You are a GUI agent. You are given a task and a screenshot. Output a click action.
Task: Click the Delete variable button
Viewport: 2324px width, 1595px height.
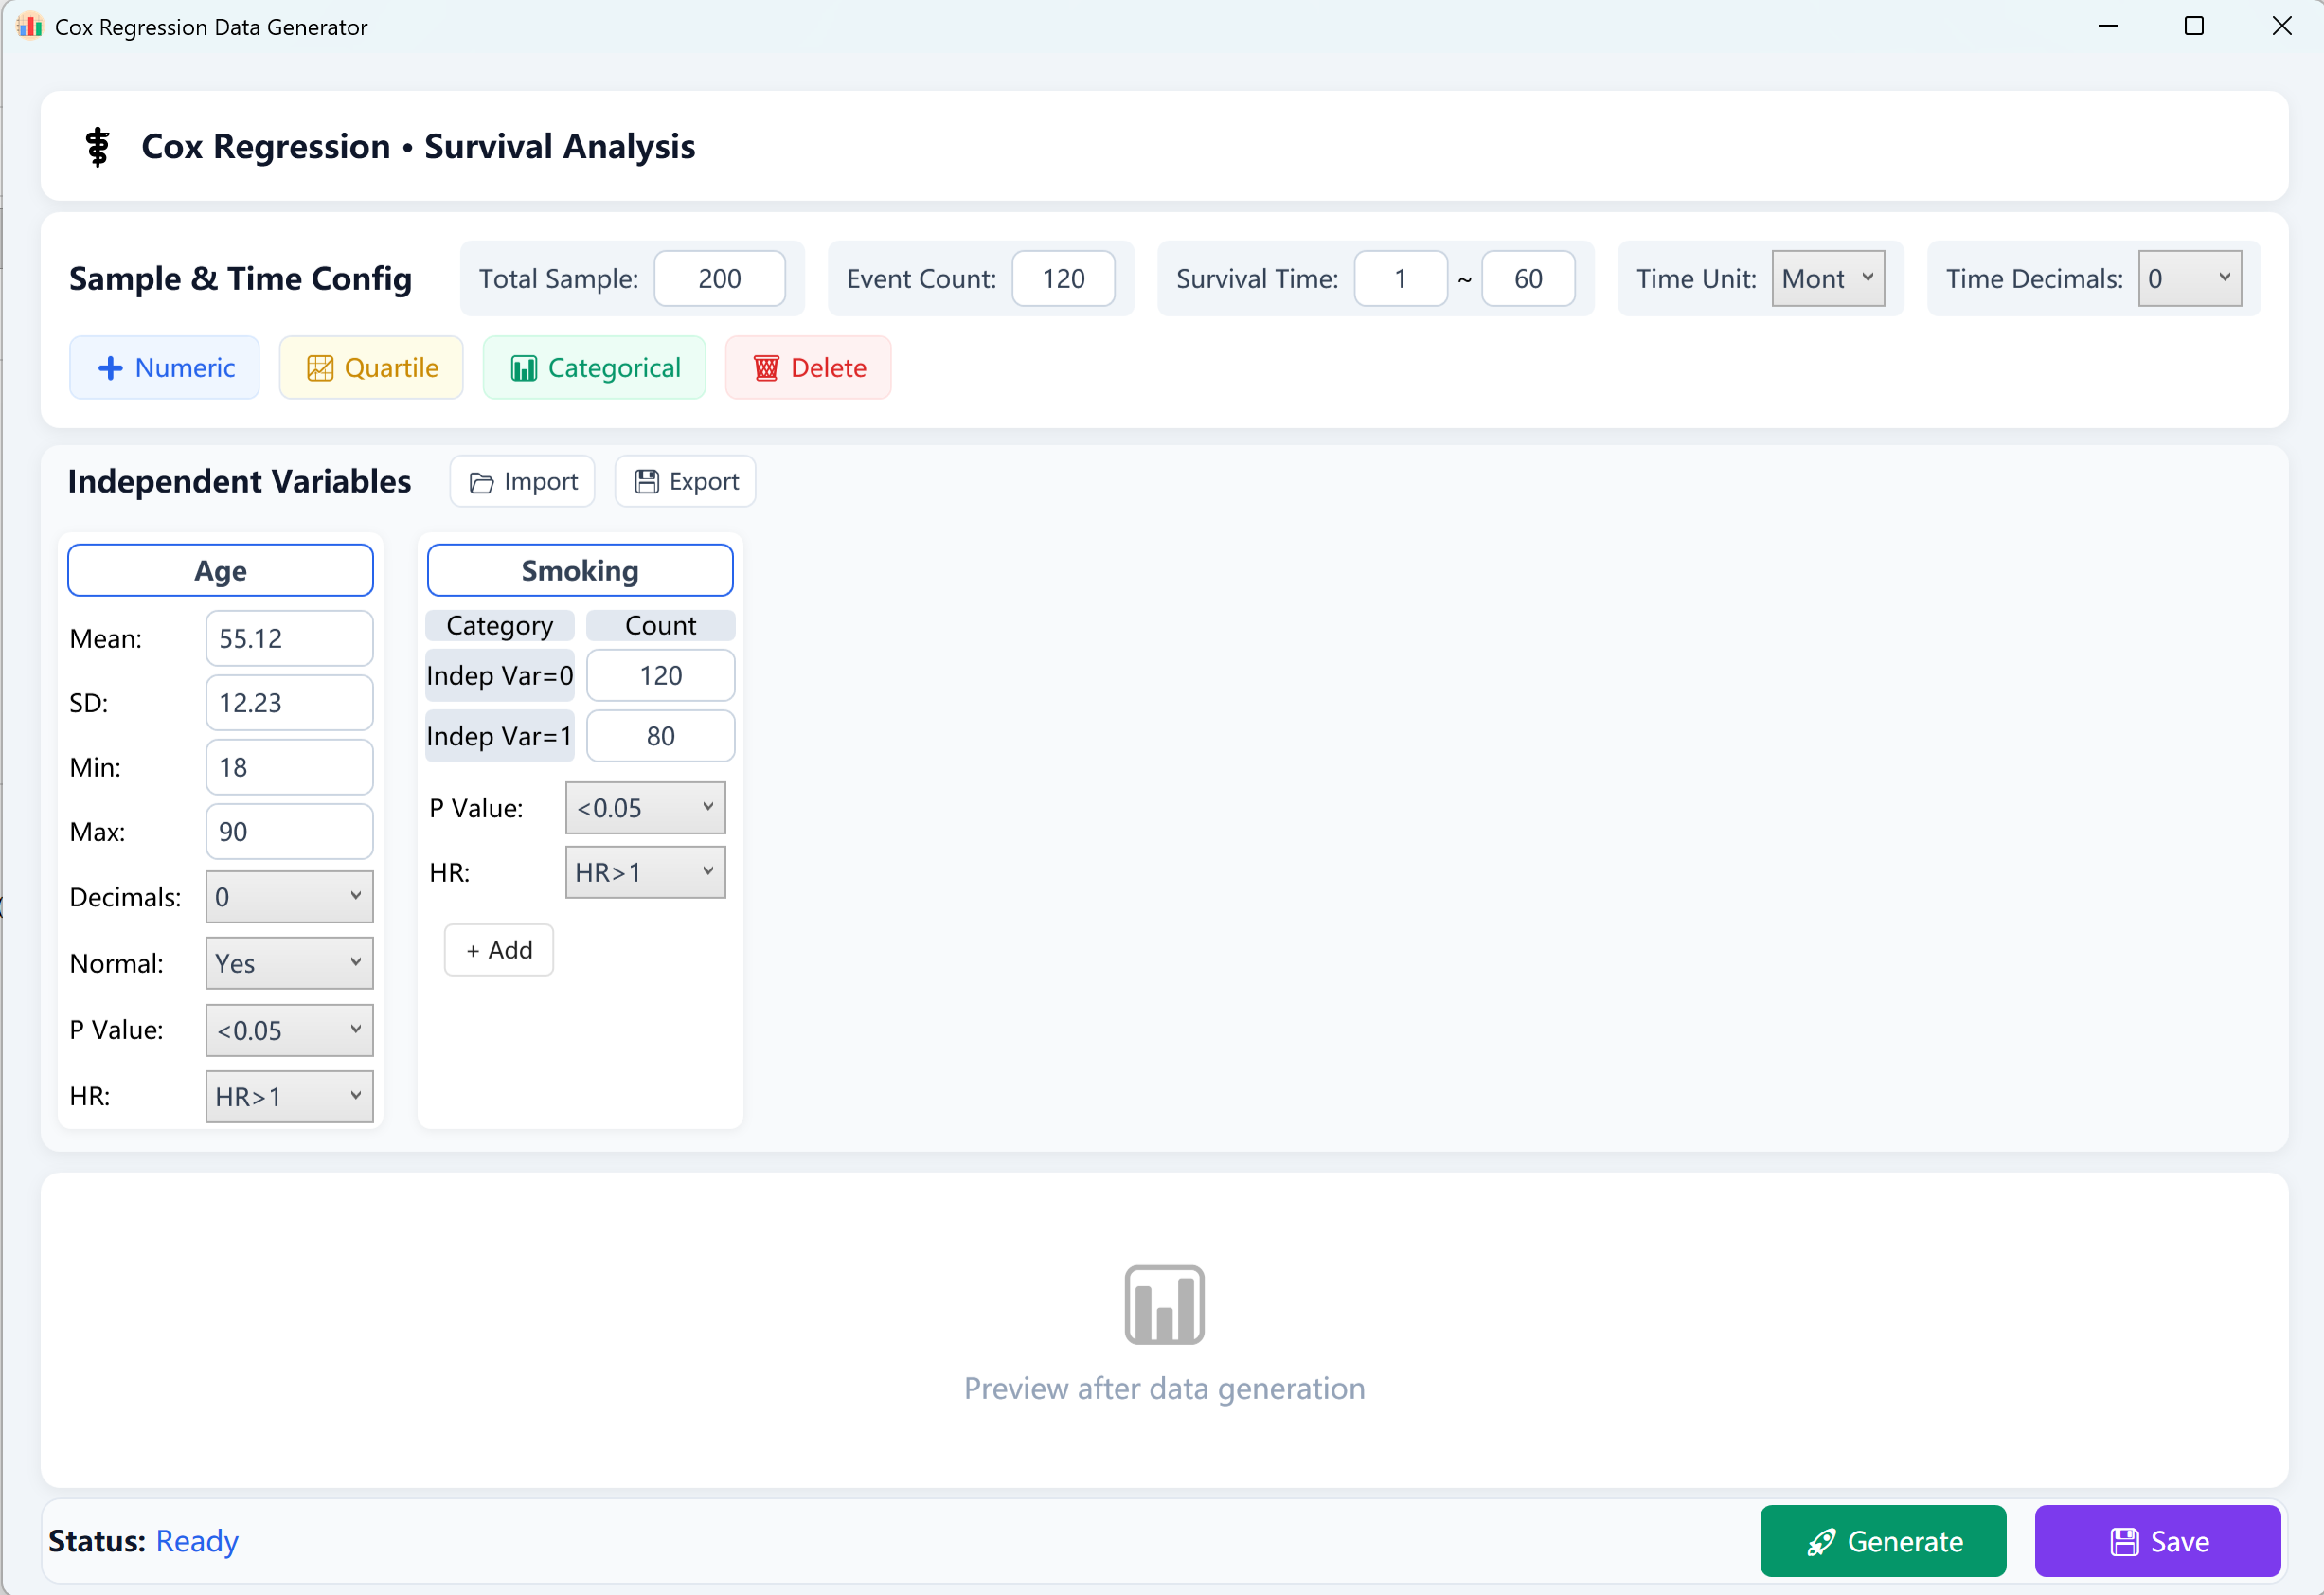808,367
